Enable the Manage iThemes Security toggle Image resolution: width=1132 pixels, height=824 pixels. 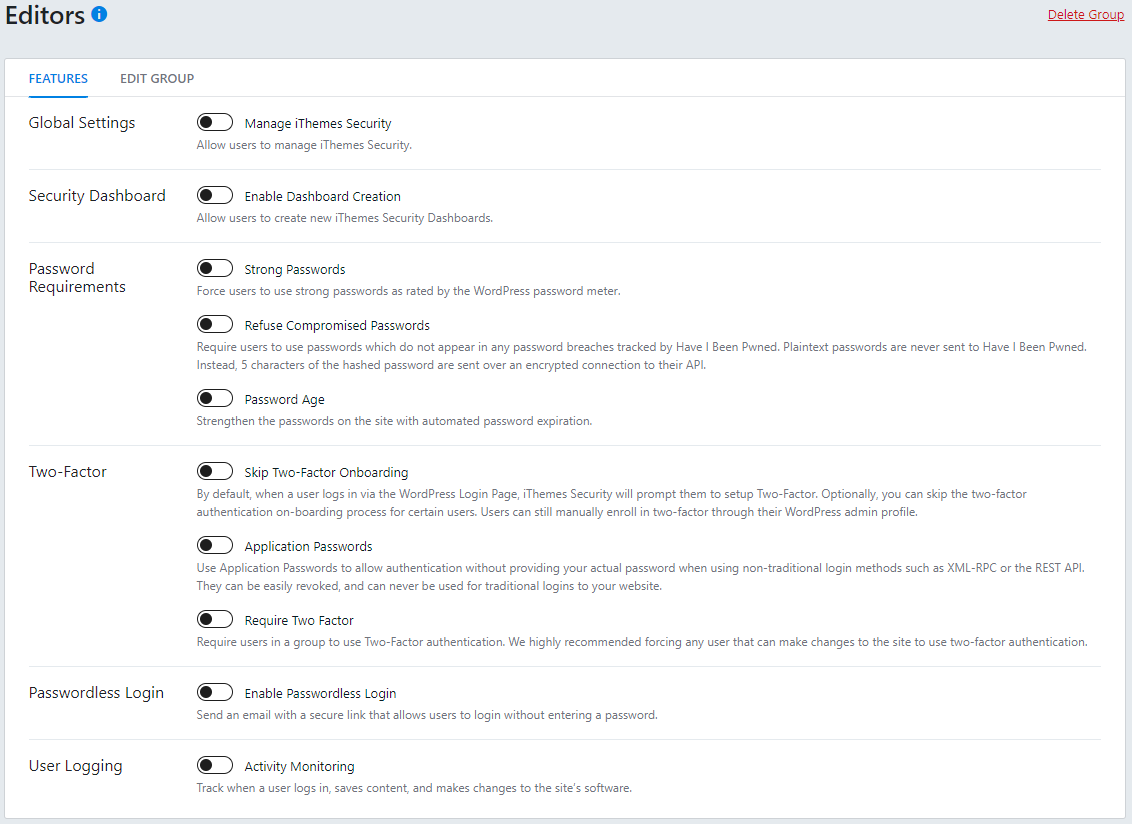tap(214, 121)
